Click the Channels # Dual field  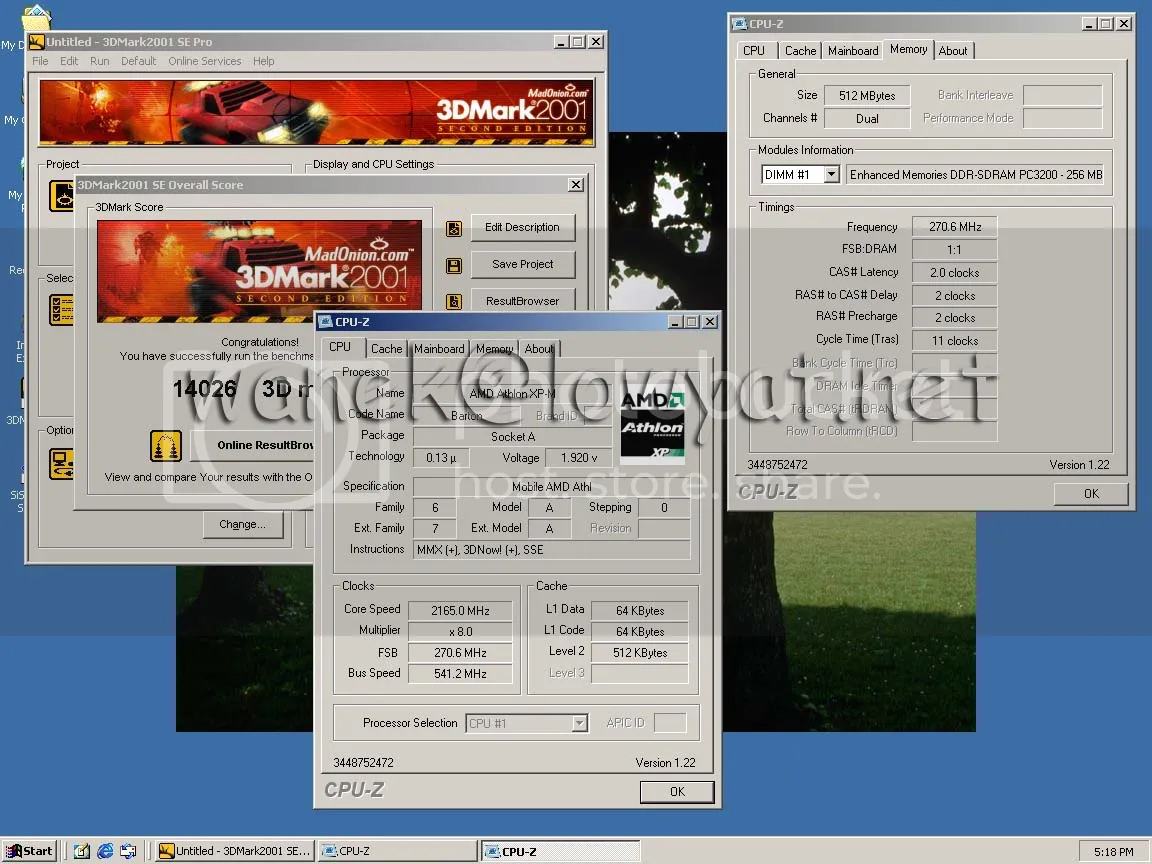(867, 118)
